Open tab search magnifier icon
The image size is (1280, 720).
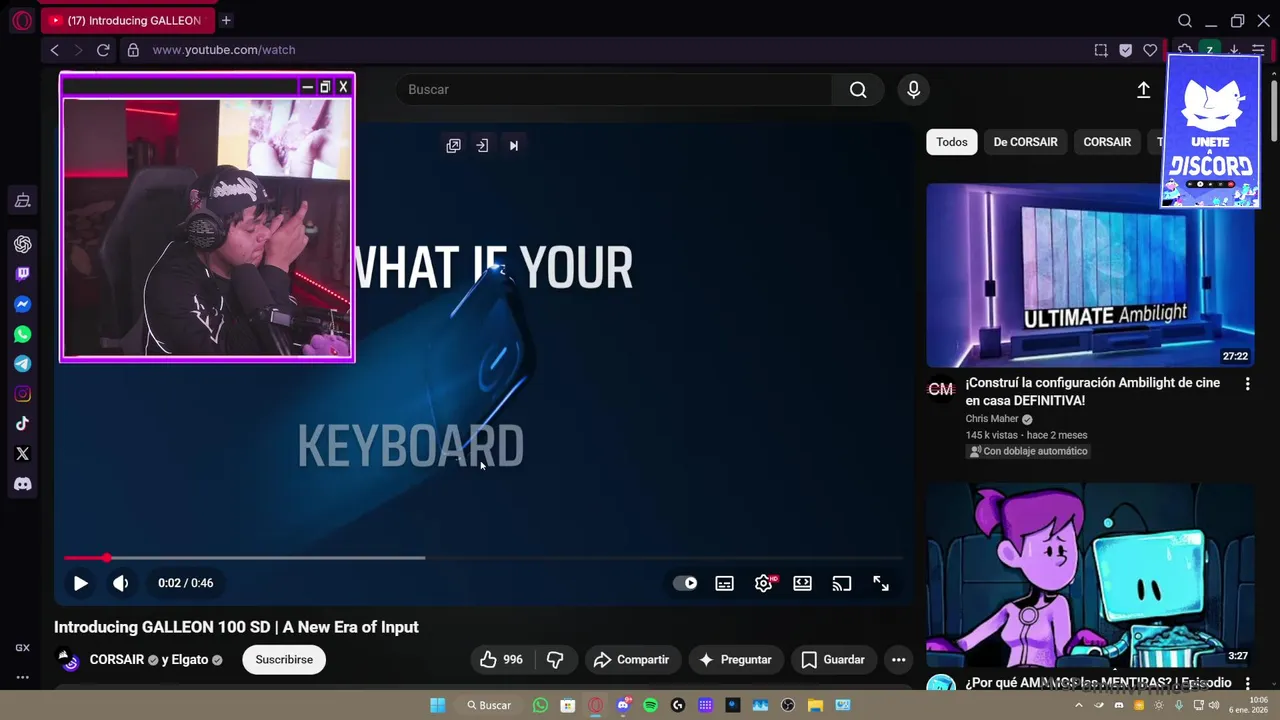[1185, 21]
